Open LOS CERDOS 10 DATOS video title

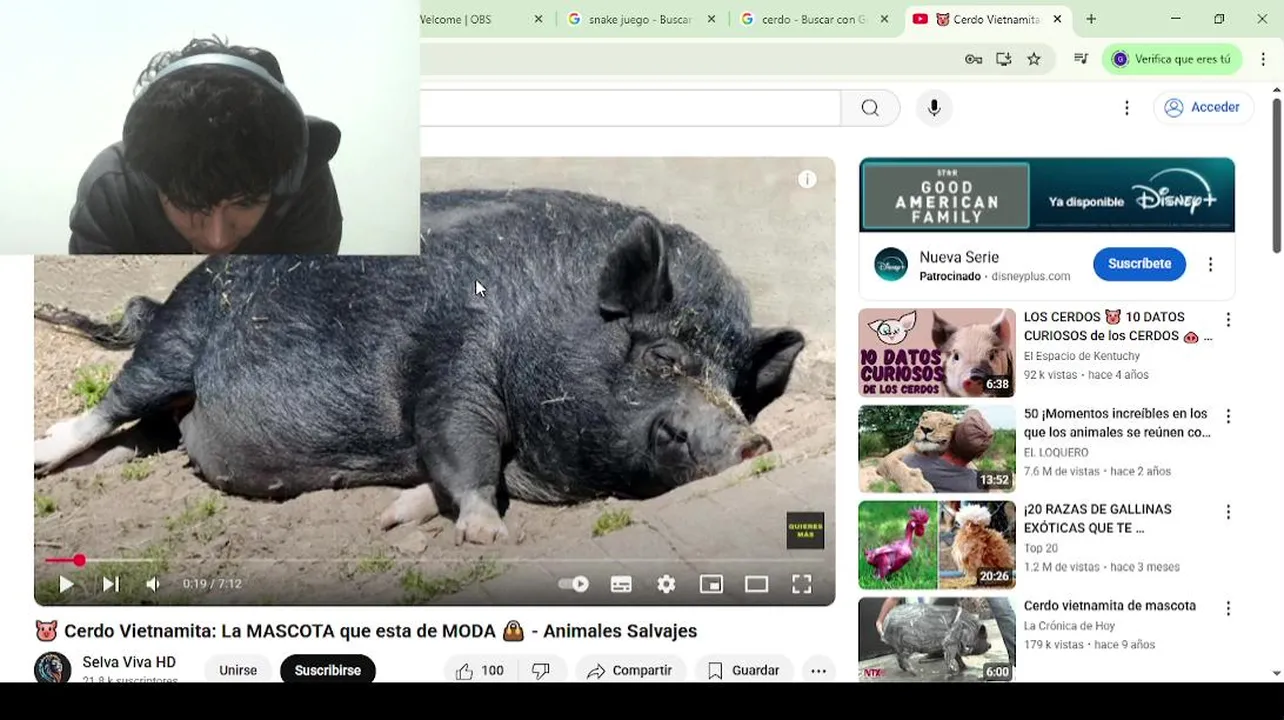point(1117,327)
